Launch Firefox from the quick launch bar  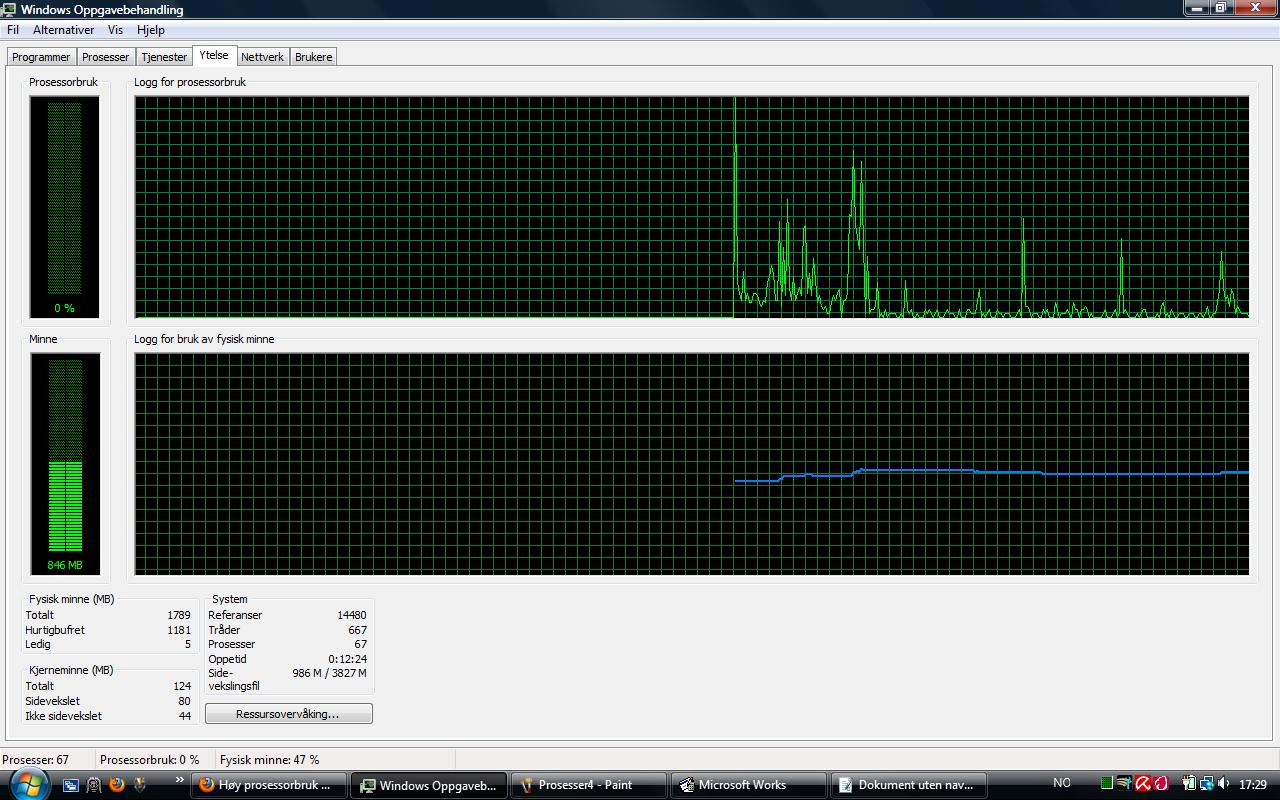pyautogui.click(x=117, y=785)
